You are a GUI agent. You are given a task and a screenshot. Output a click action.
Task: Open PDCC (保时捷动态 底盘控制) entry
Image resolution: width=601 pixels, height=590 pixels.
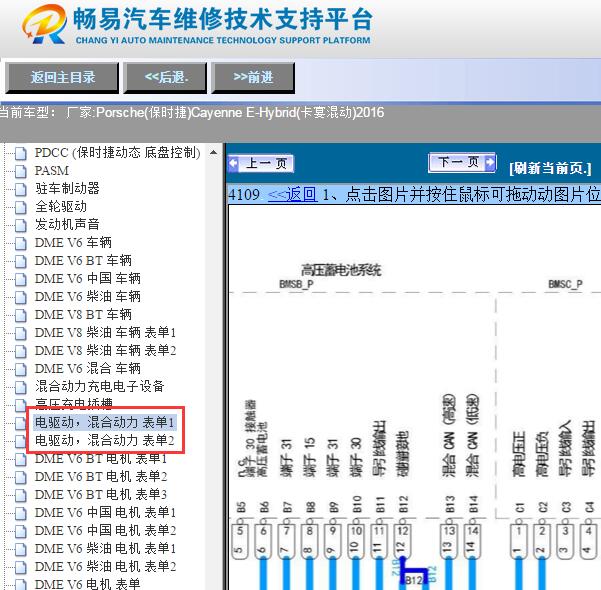[x=117, y=153]
